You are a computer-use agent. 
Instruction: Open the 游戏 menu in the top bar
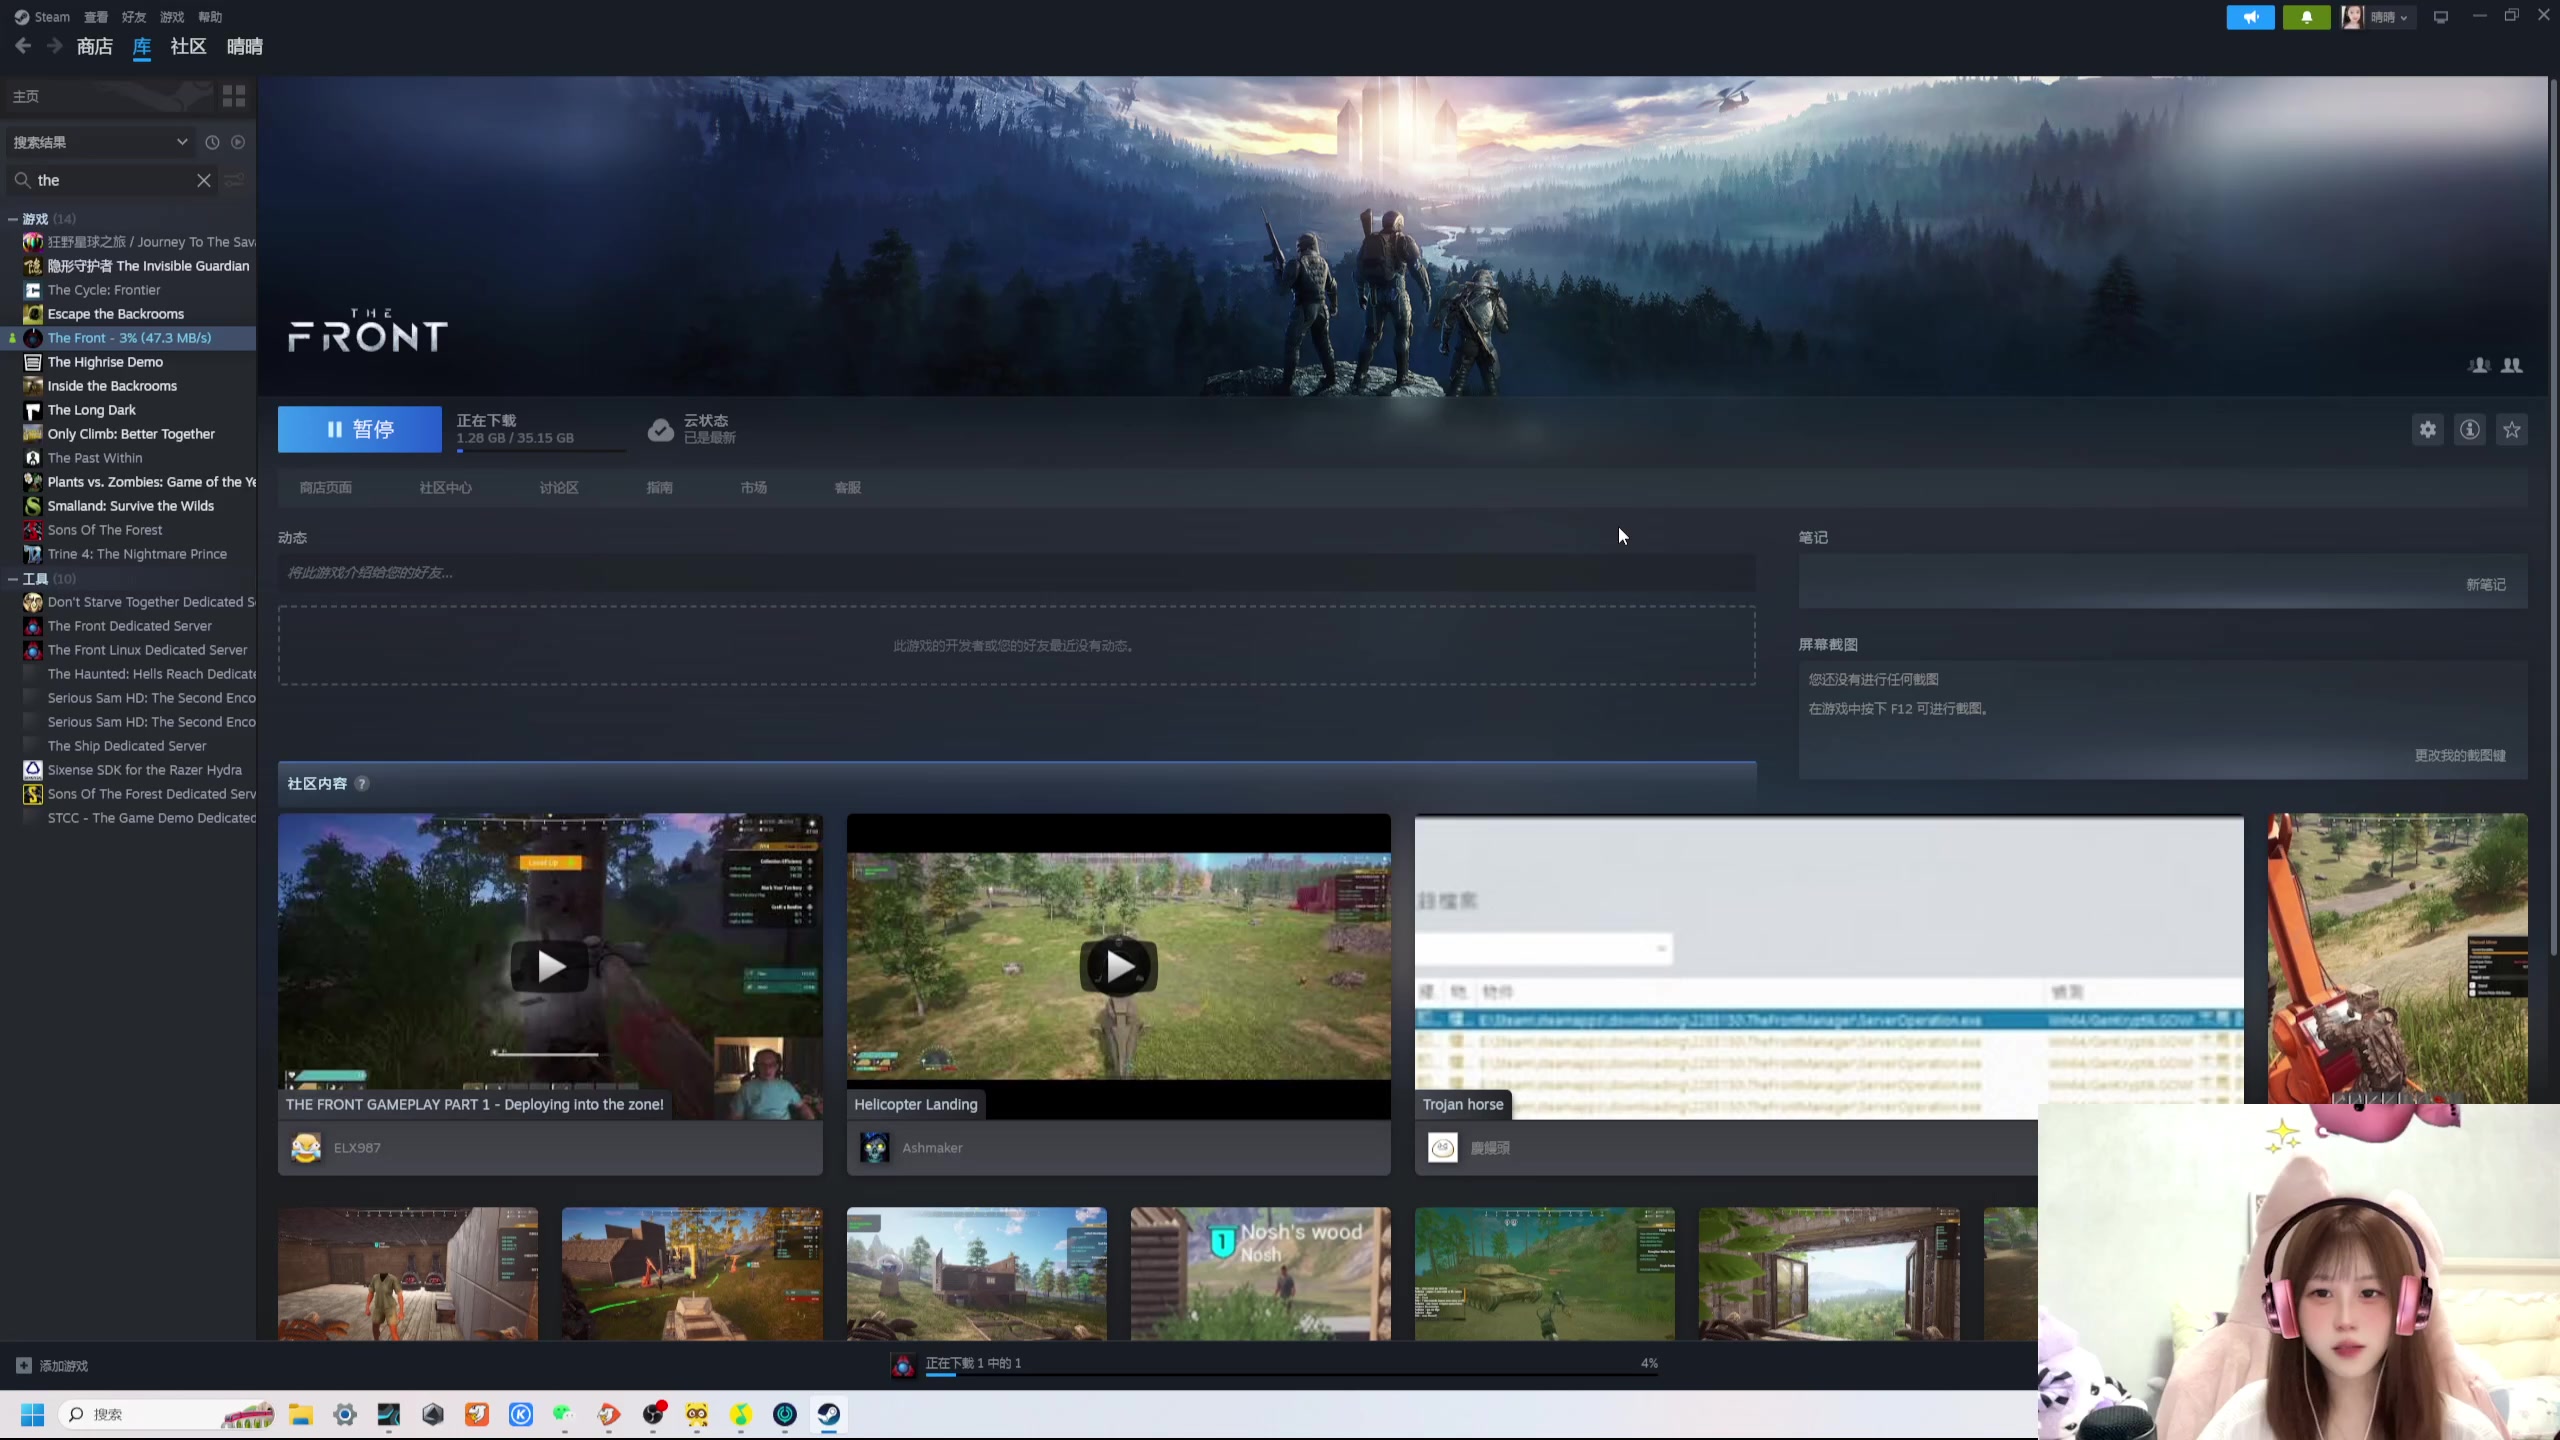[x=172, y=17]
